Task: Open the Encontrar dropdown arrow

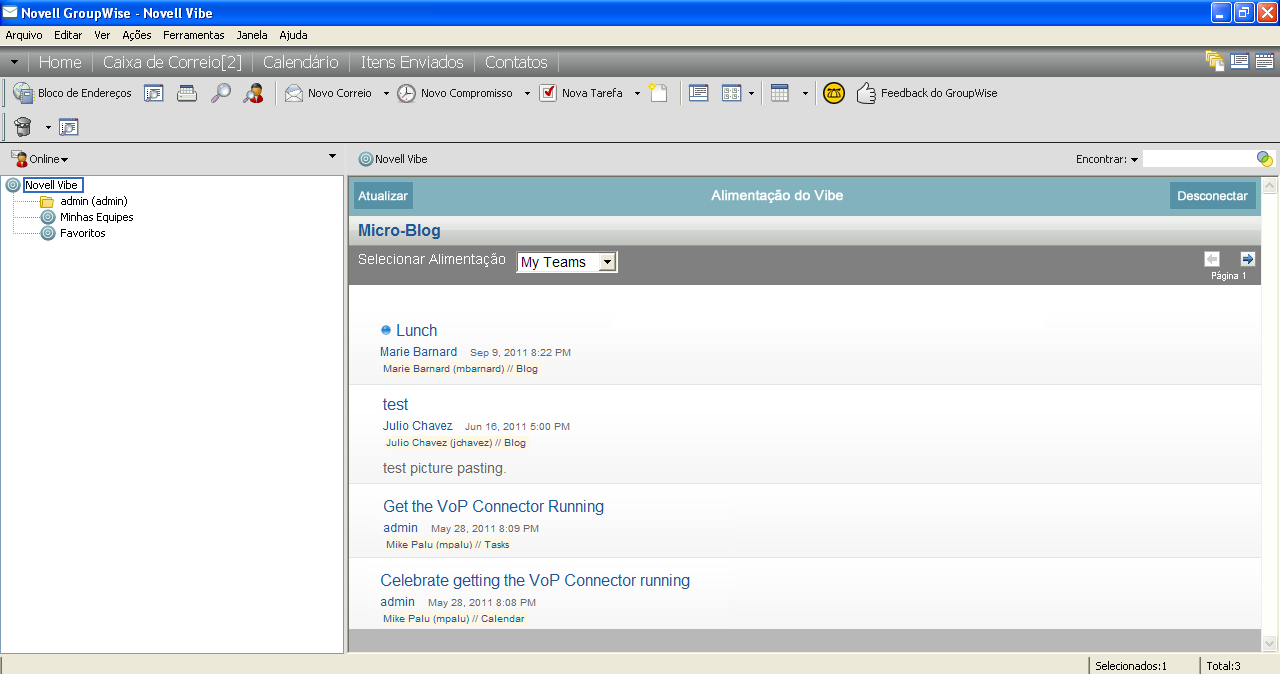Action: [1135, 160]
